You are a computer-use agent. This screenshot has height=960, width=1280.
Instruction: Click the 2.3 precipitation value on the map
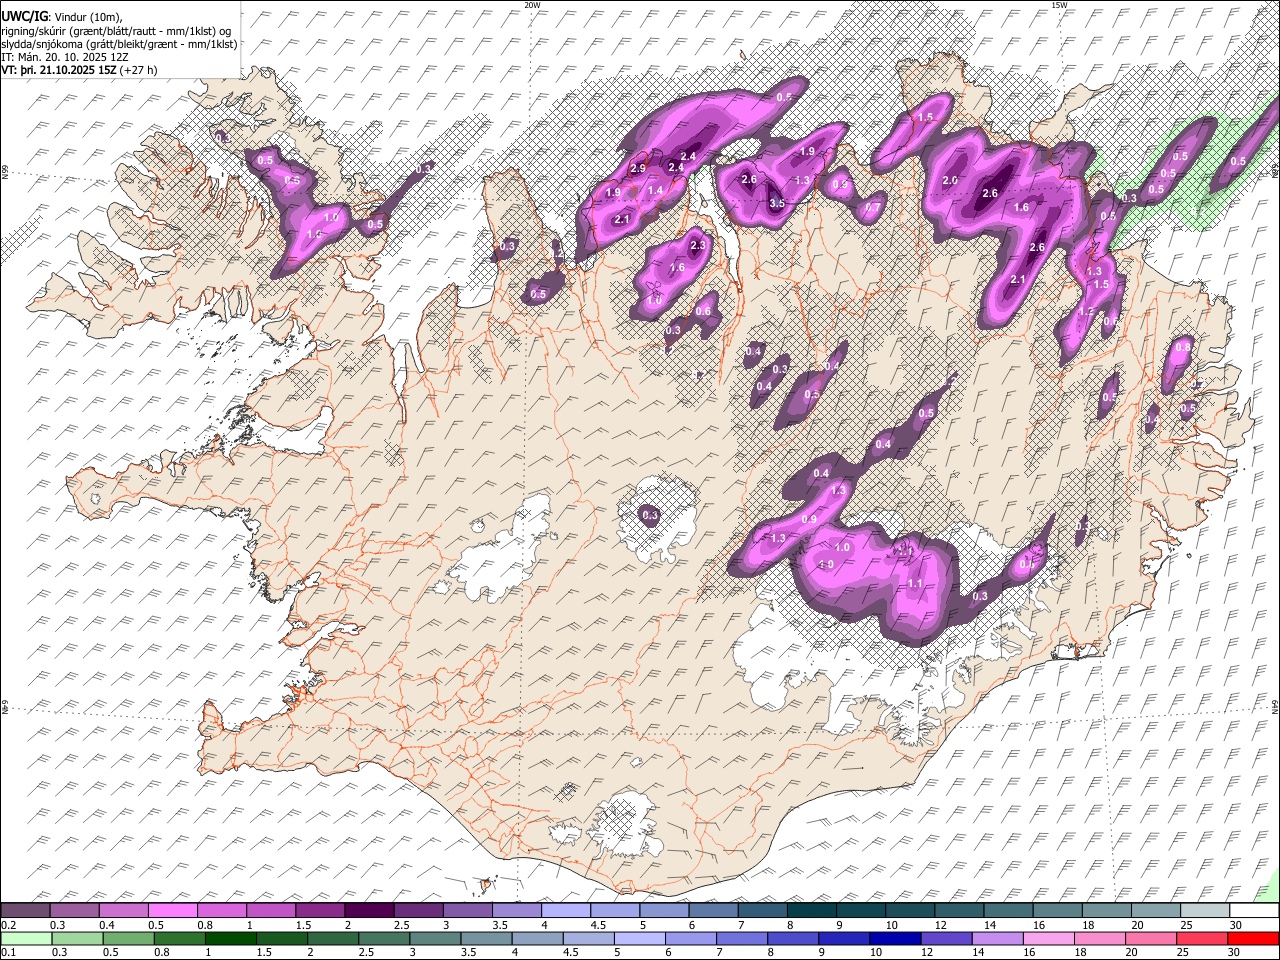point(698,245)
